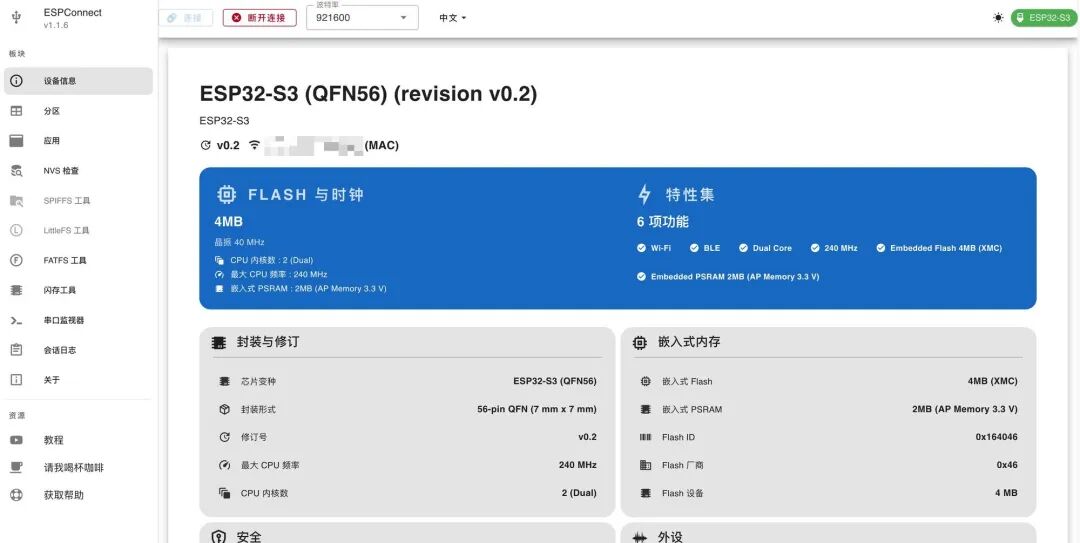Click the memory icon in 封装与修订 header
Image resolution: width=1080 pixels, height=543 pixels.
tap(218, 342)
